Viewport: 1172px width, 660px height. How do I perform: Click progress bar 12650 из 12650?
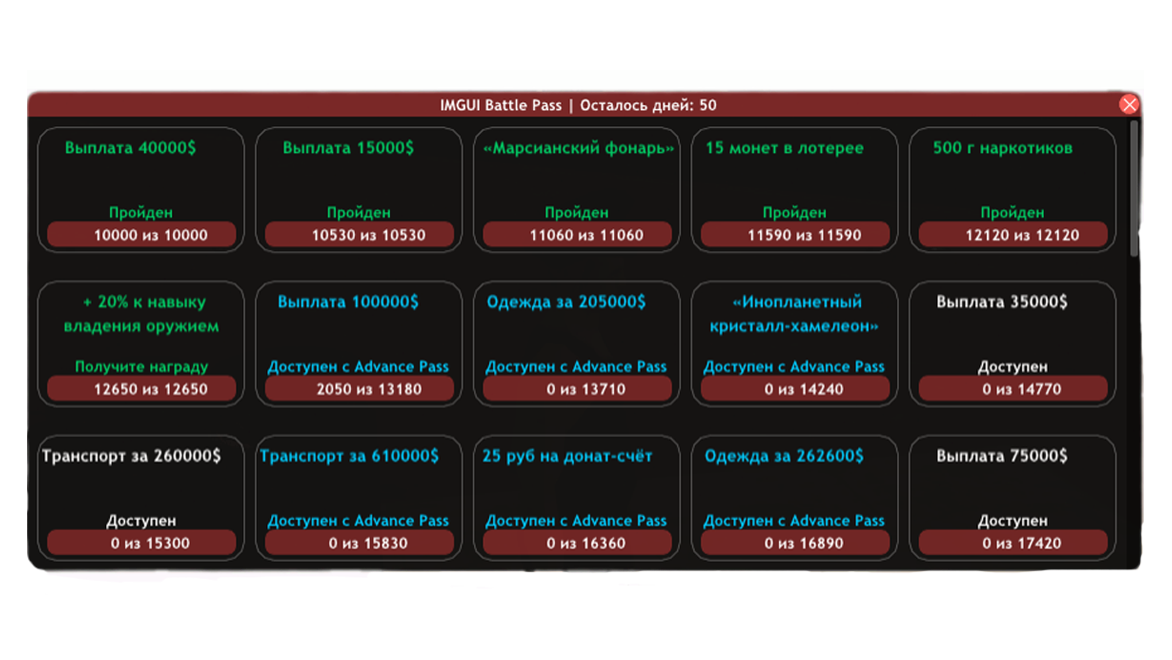141,389
